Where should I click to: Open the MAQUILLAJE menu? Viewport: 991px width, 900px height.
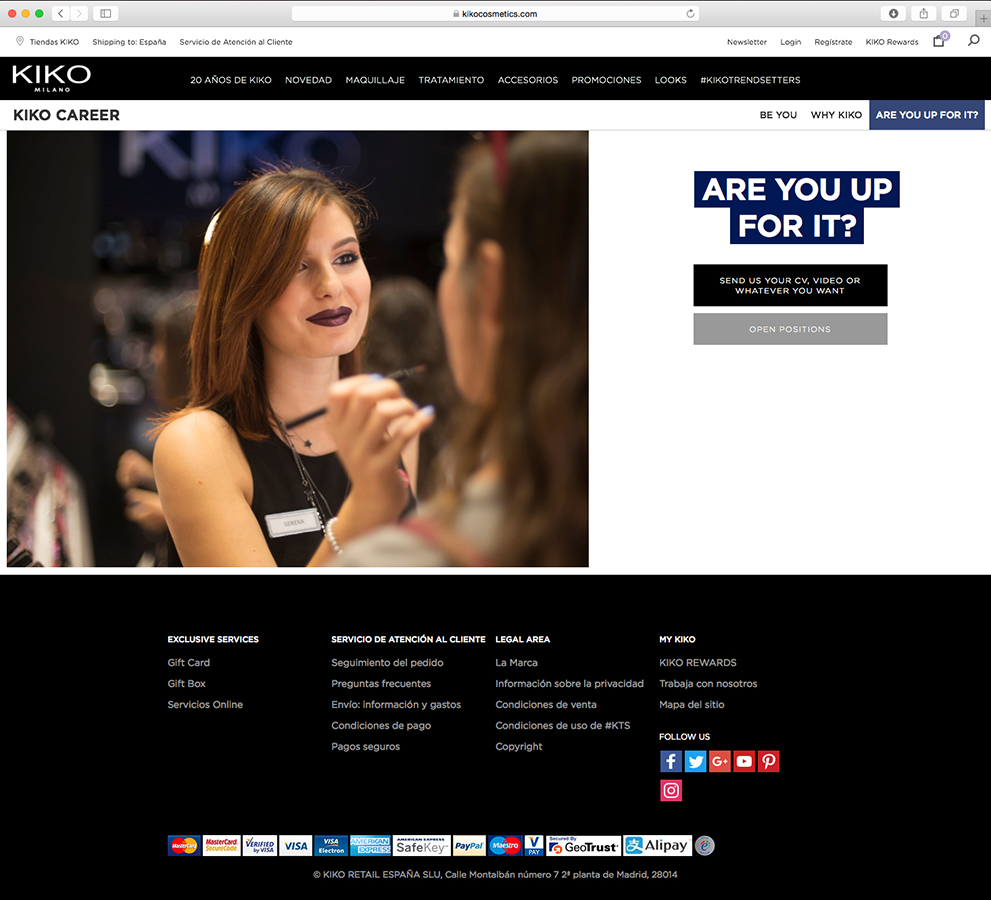[375, 80]
